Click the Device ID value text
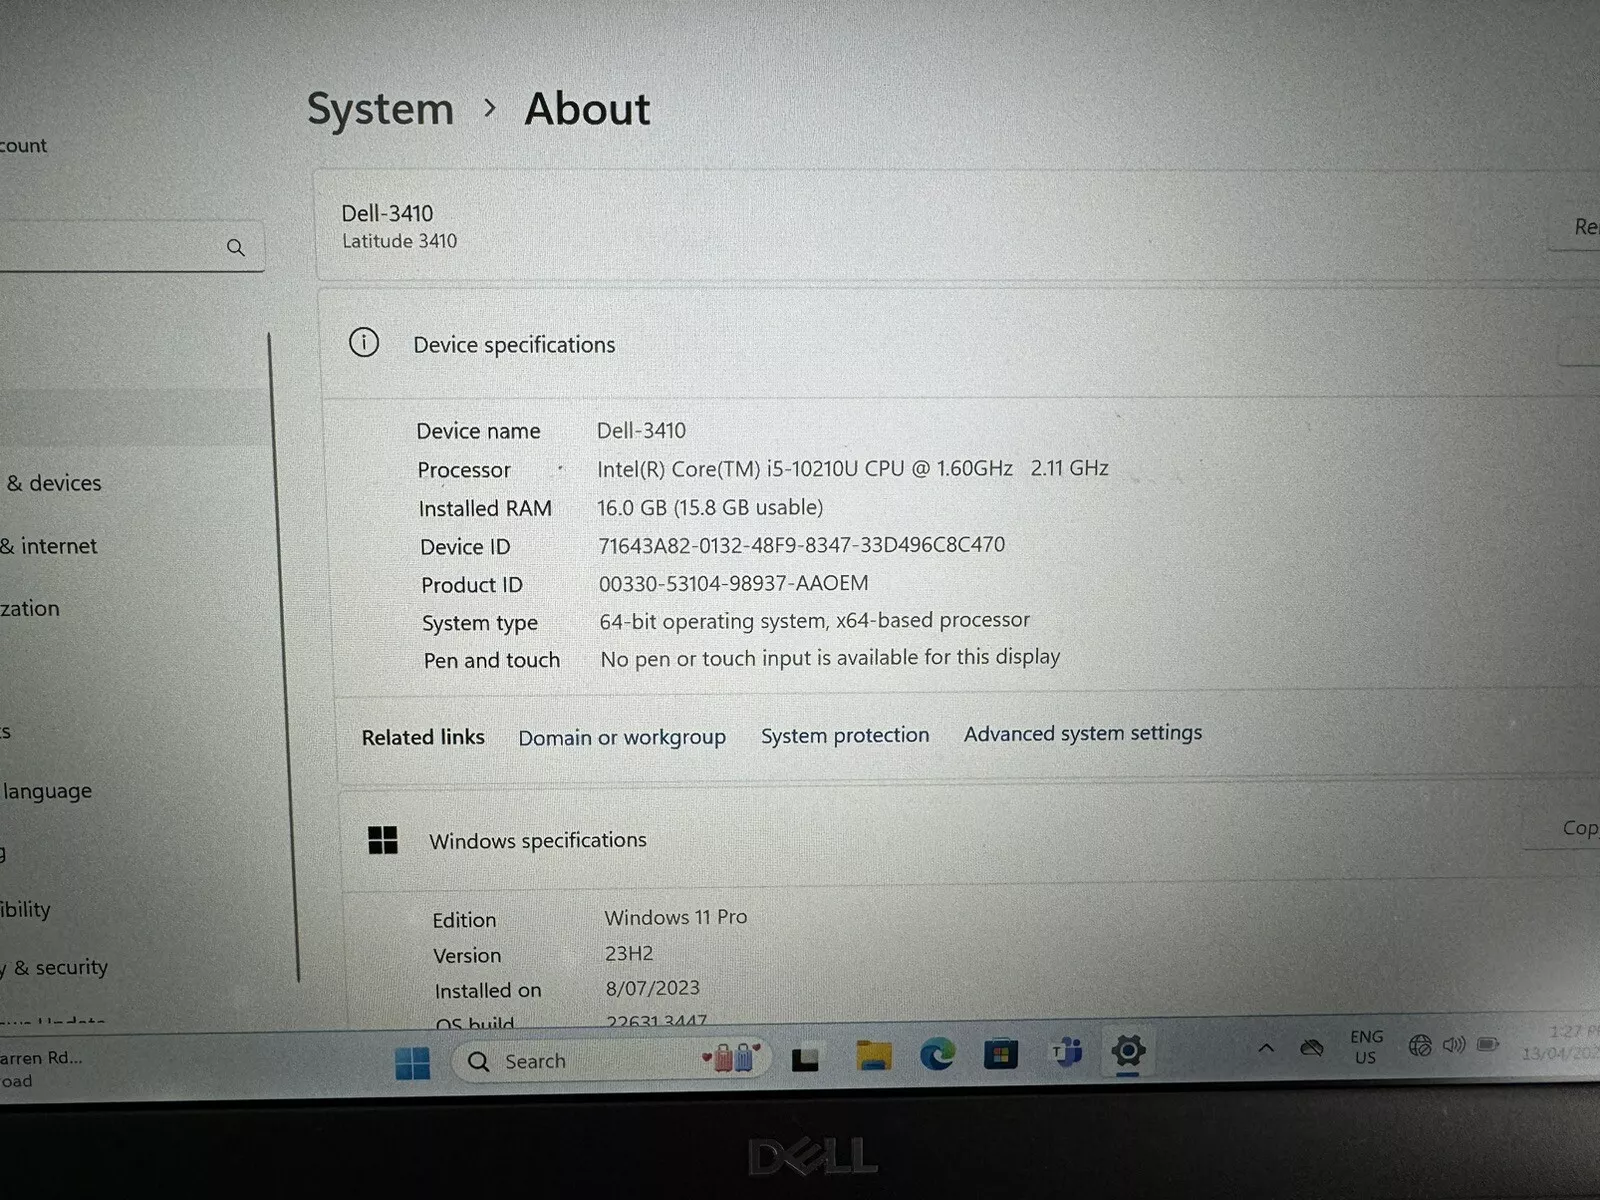 click(x=801, y=545)
